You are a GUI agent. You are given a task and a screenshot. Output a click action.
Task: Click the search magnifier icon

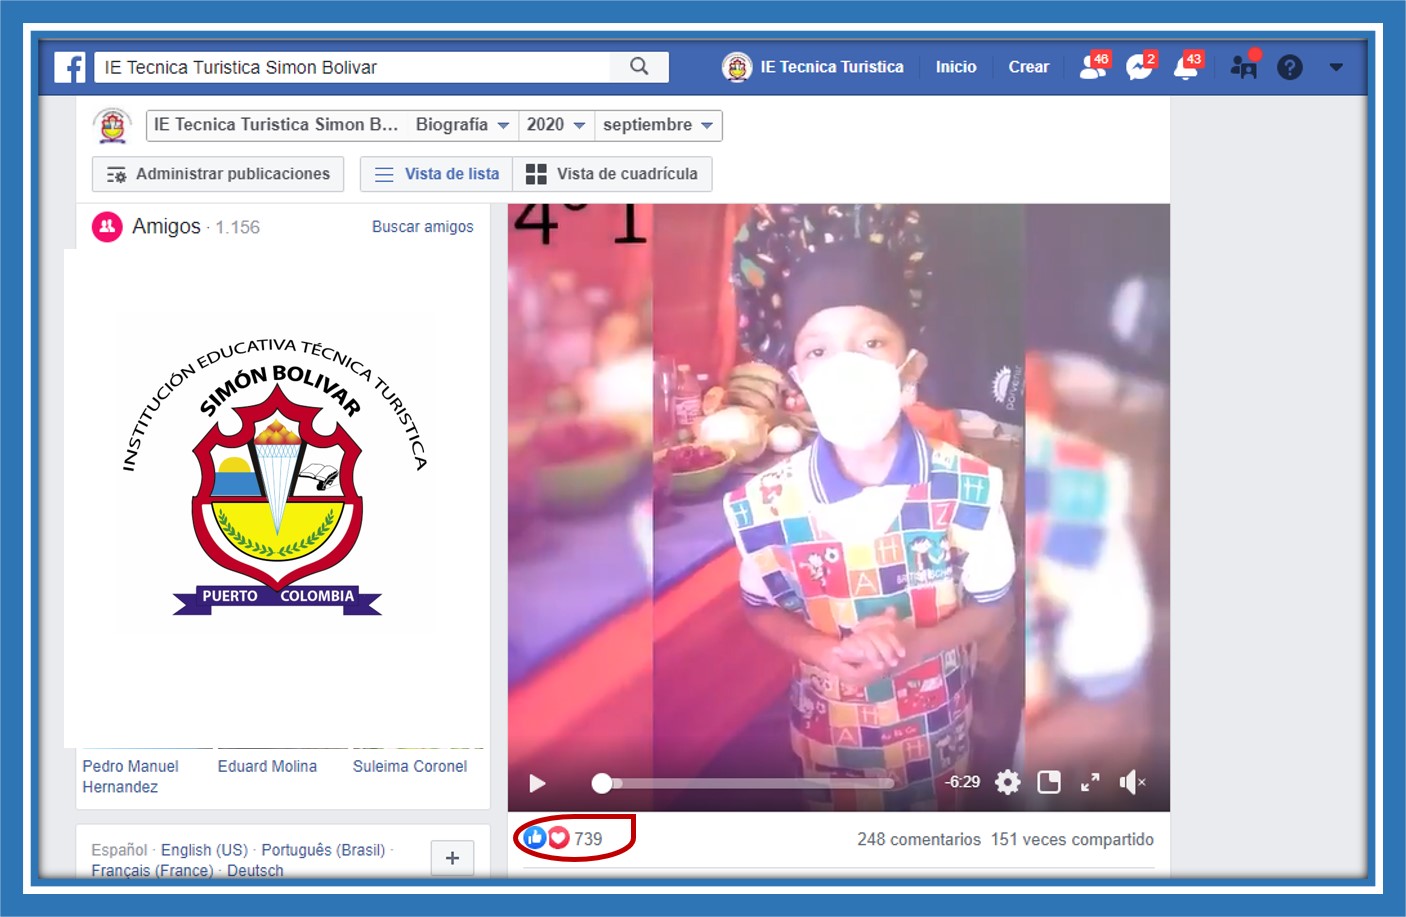pyautogui.click(x=639, y=67)
